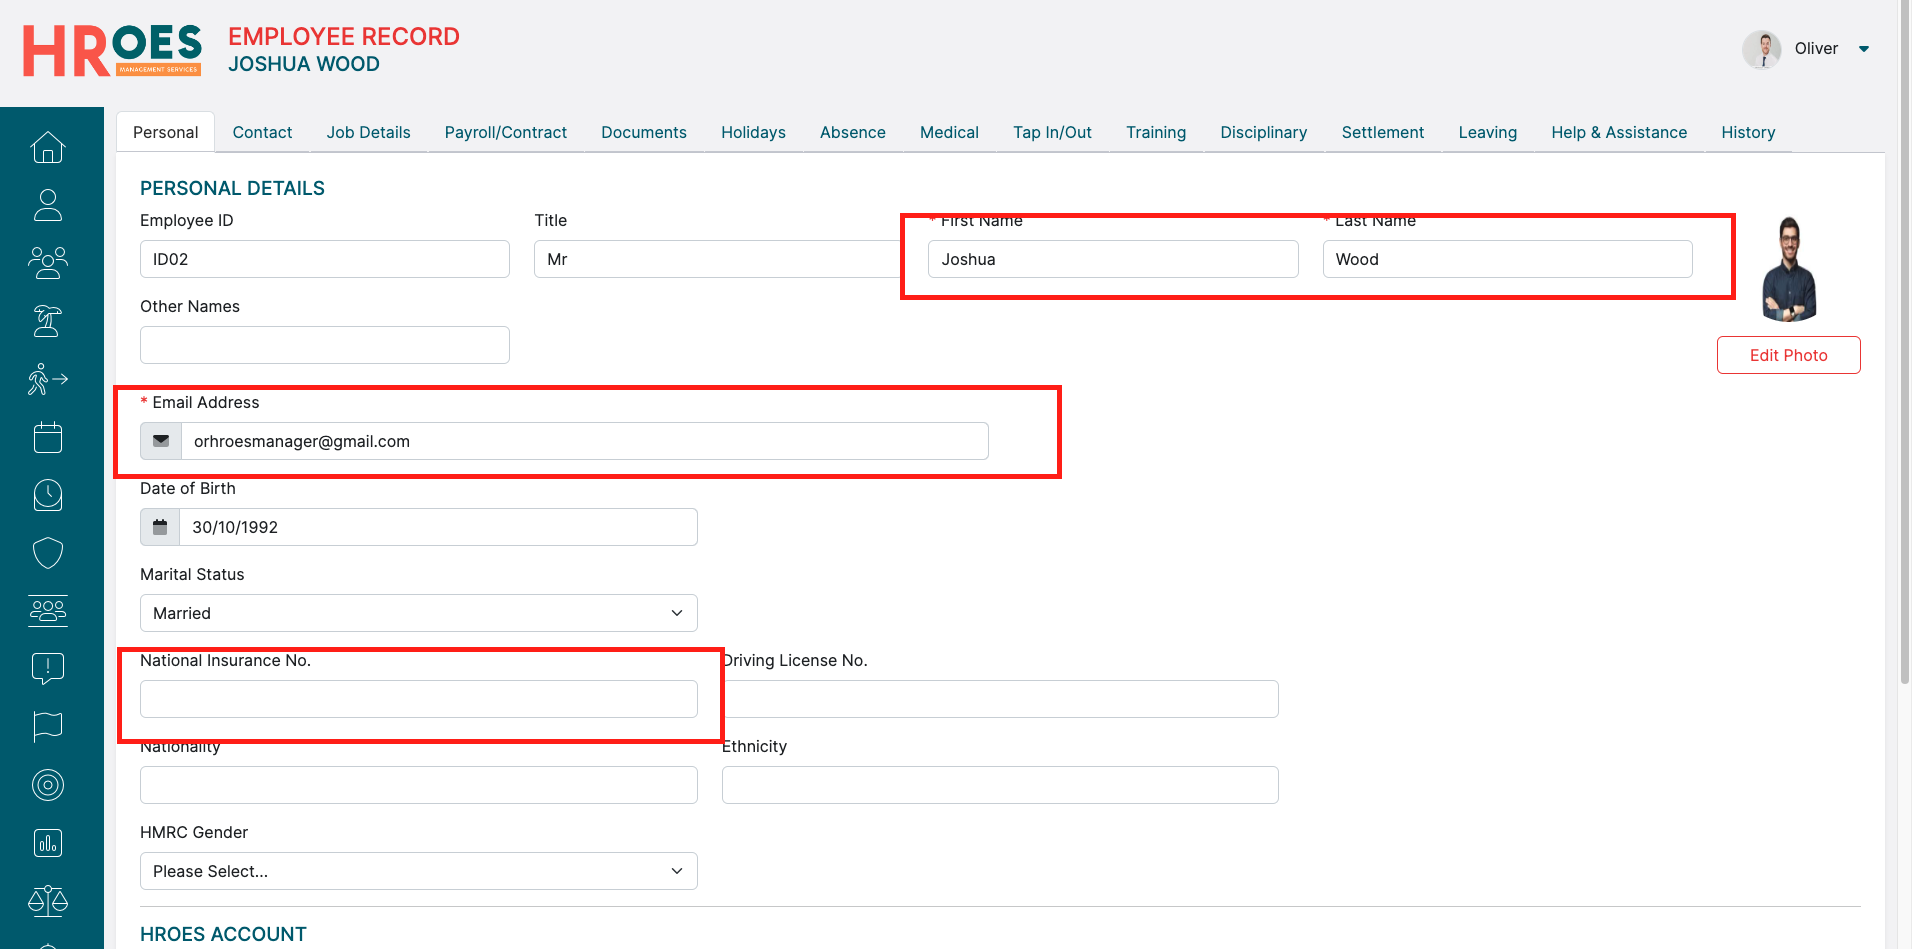Screen dimensions: 1912x949
Task: Click the home icon in sidebar
Action: coord(48,148)
